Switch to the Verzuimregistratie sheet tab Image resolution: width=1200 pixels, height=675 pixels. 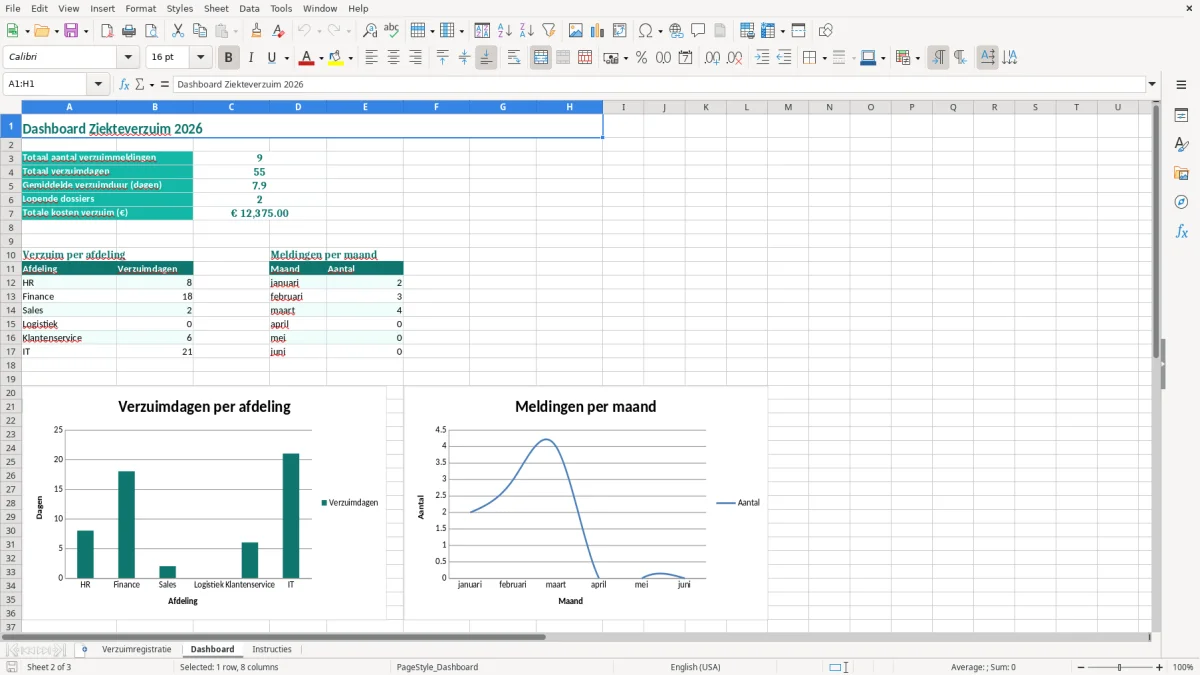137,649
